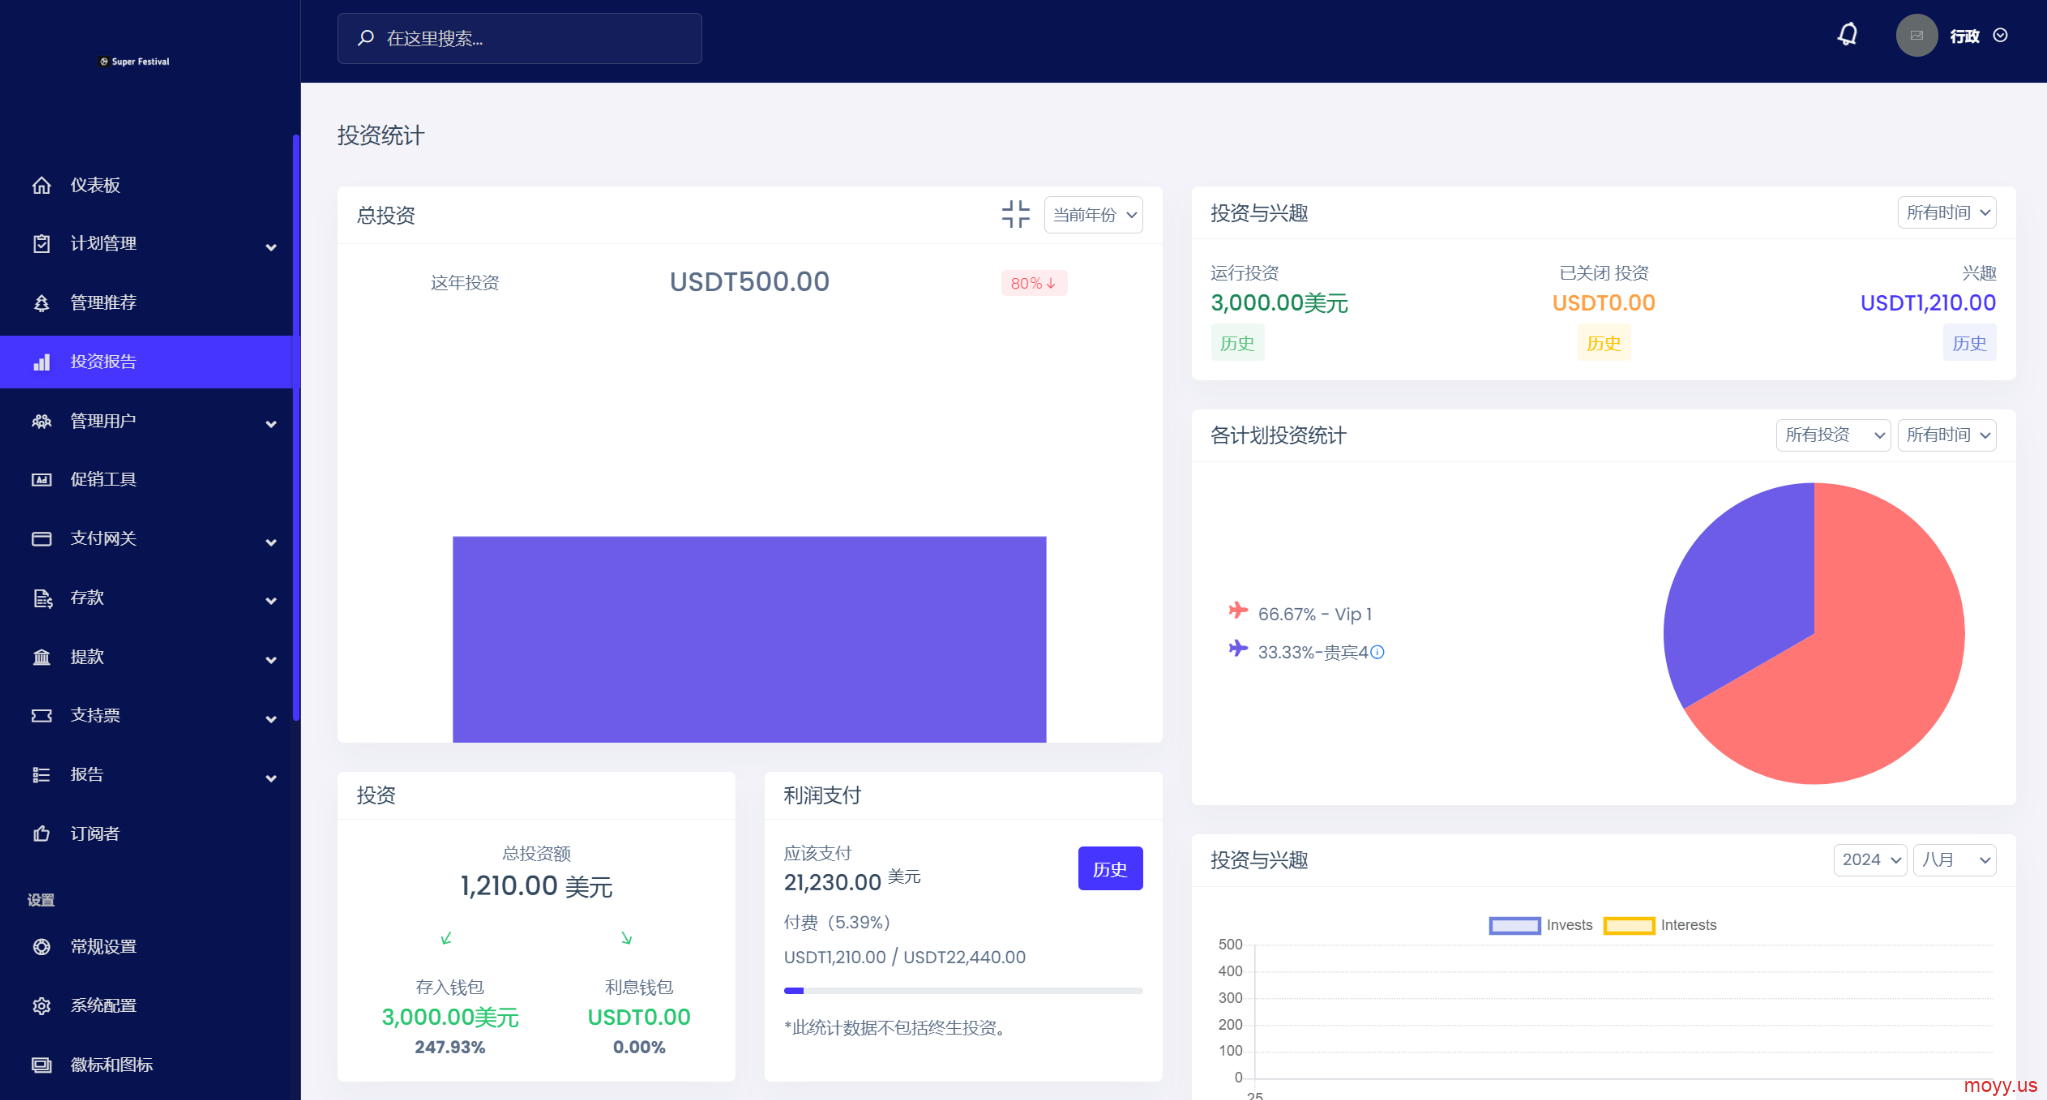
Task: Expand the 支付网关 submenu arrow
Action: tap(271, 542)
